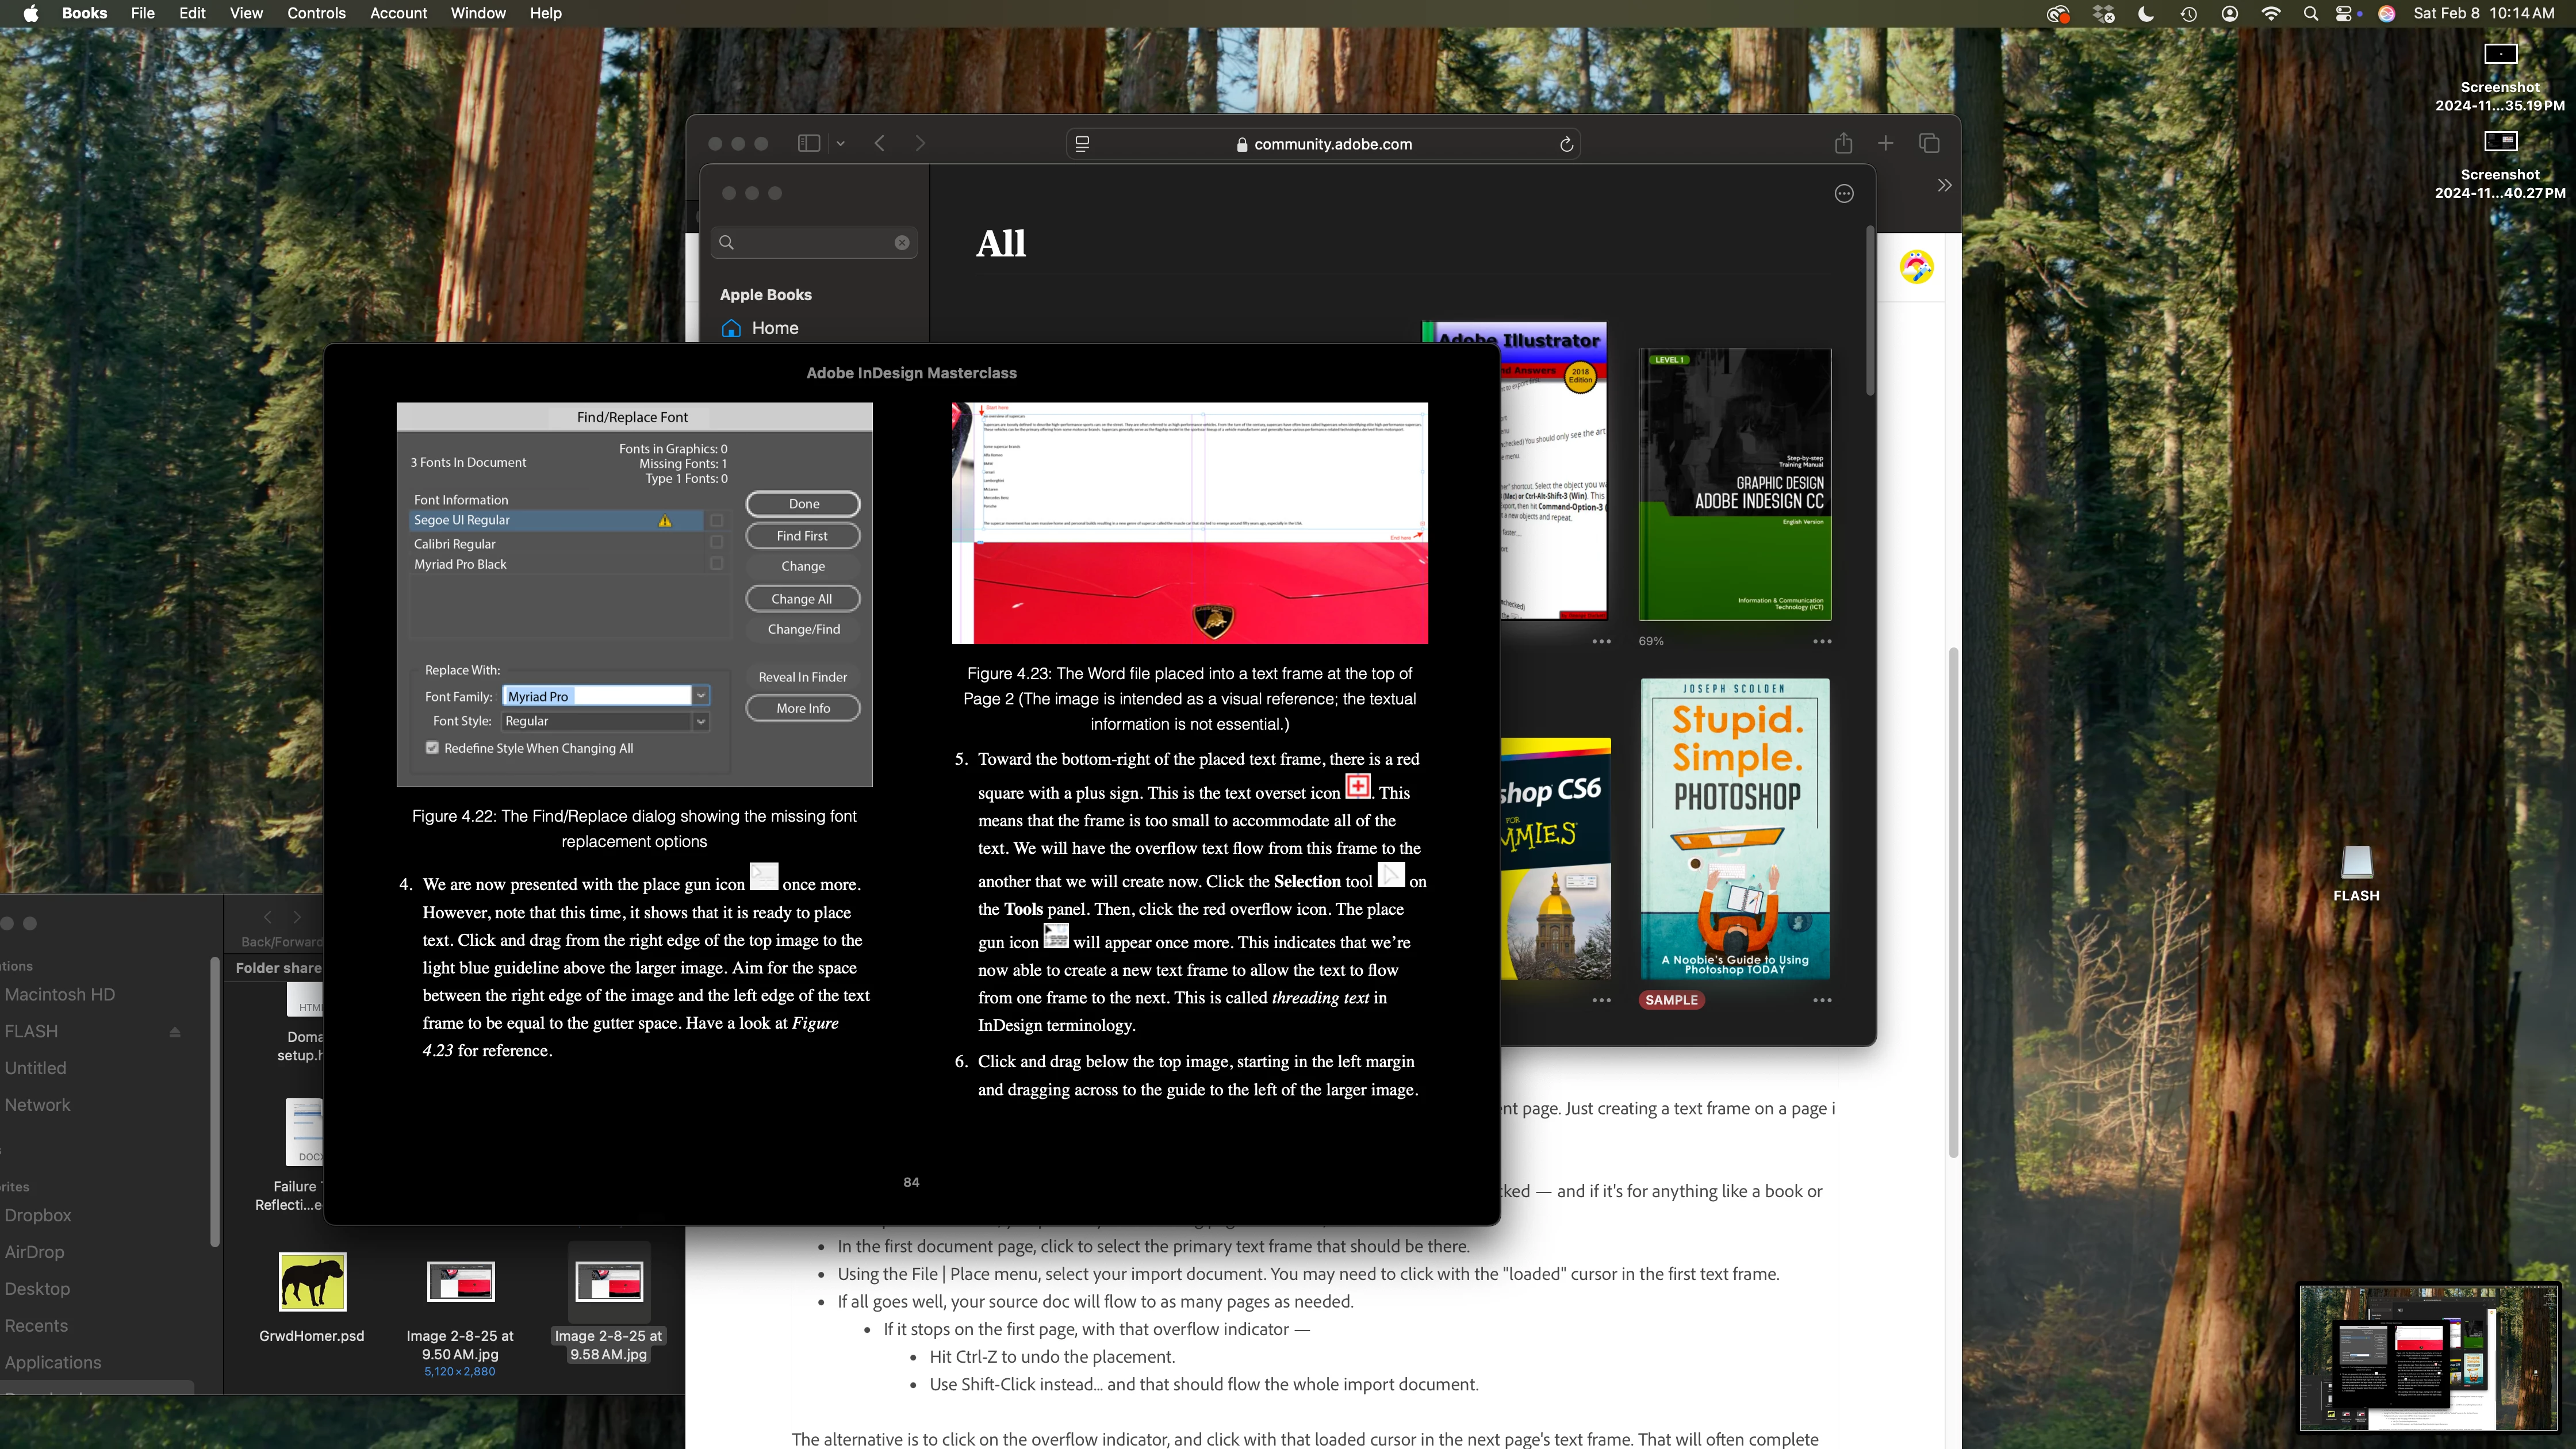Open the Controls menu in the menu bar
Screen dimensions: 2576x1449
click(x=316, y=13)
